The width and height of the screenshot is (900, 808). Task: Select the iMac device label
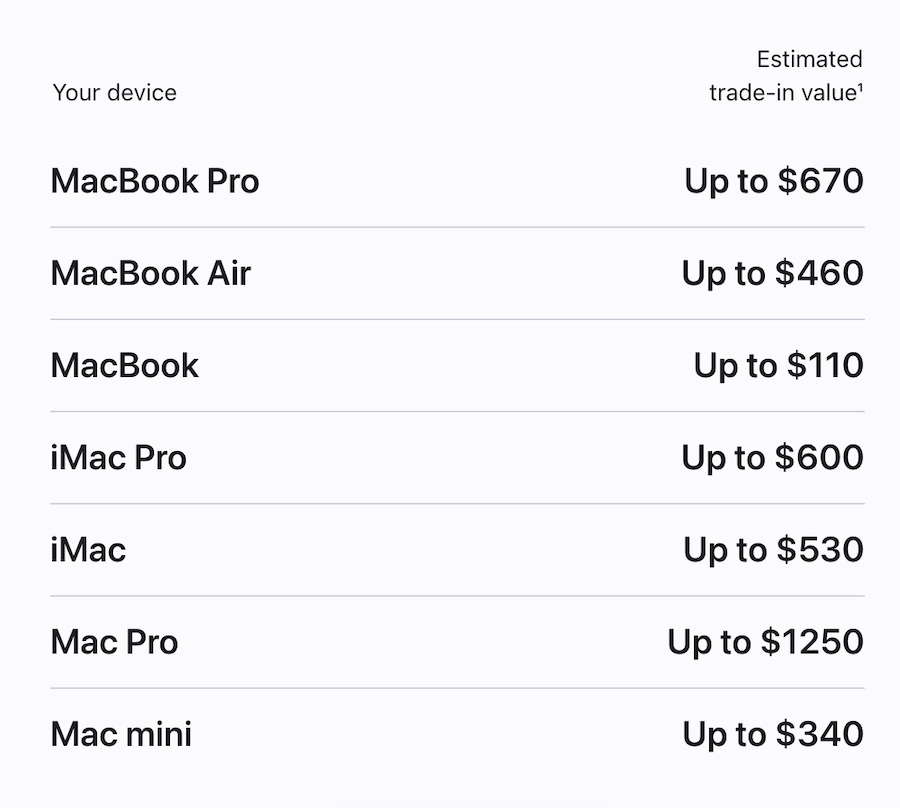[88, 549]
